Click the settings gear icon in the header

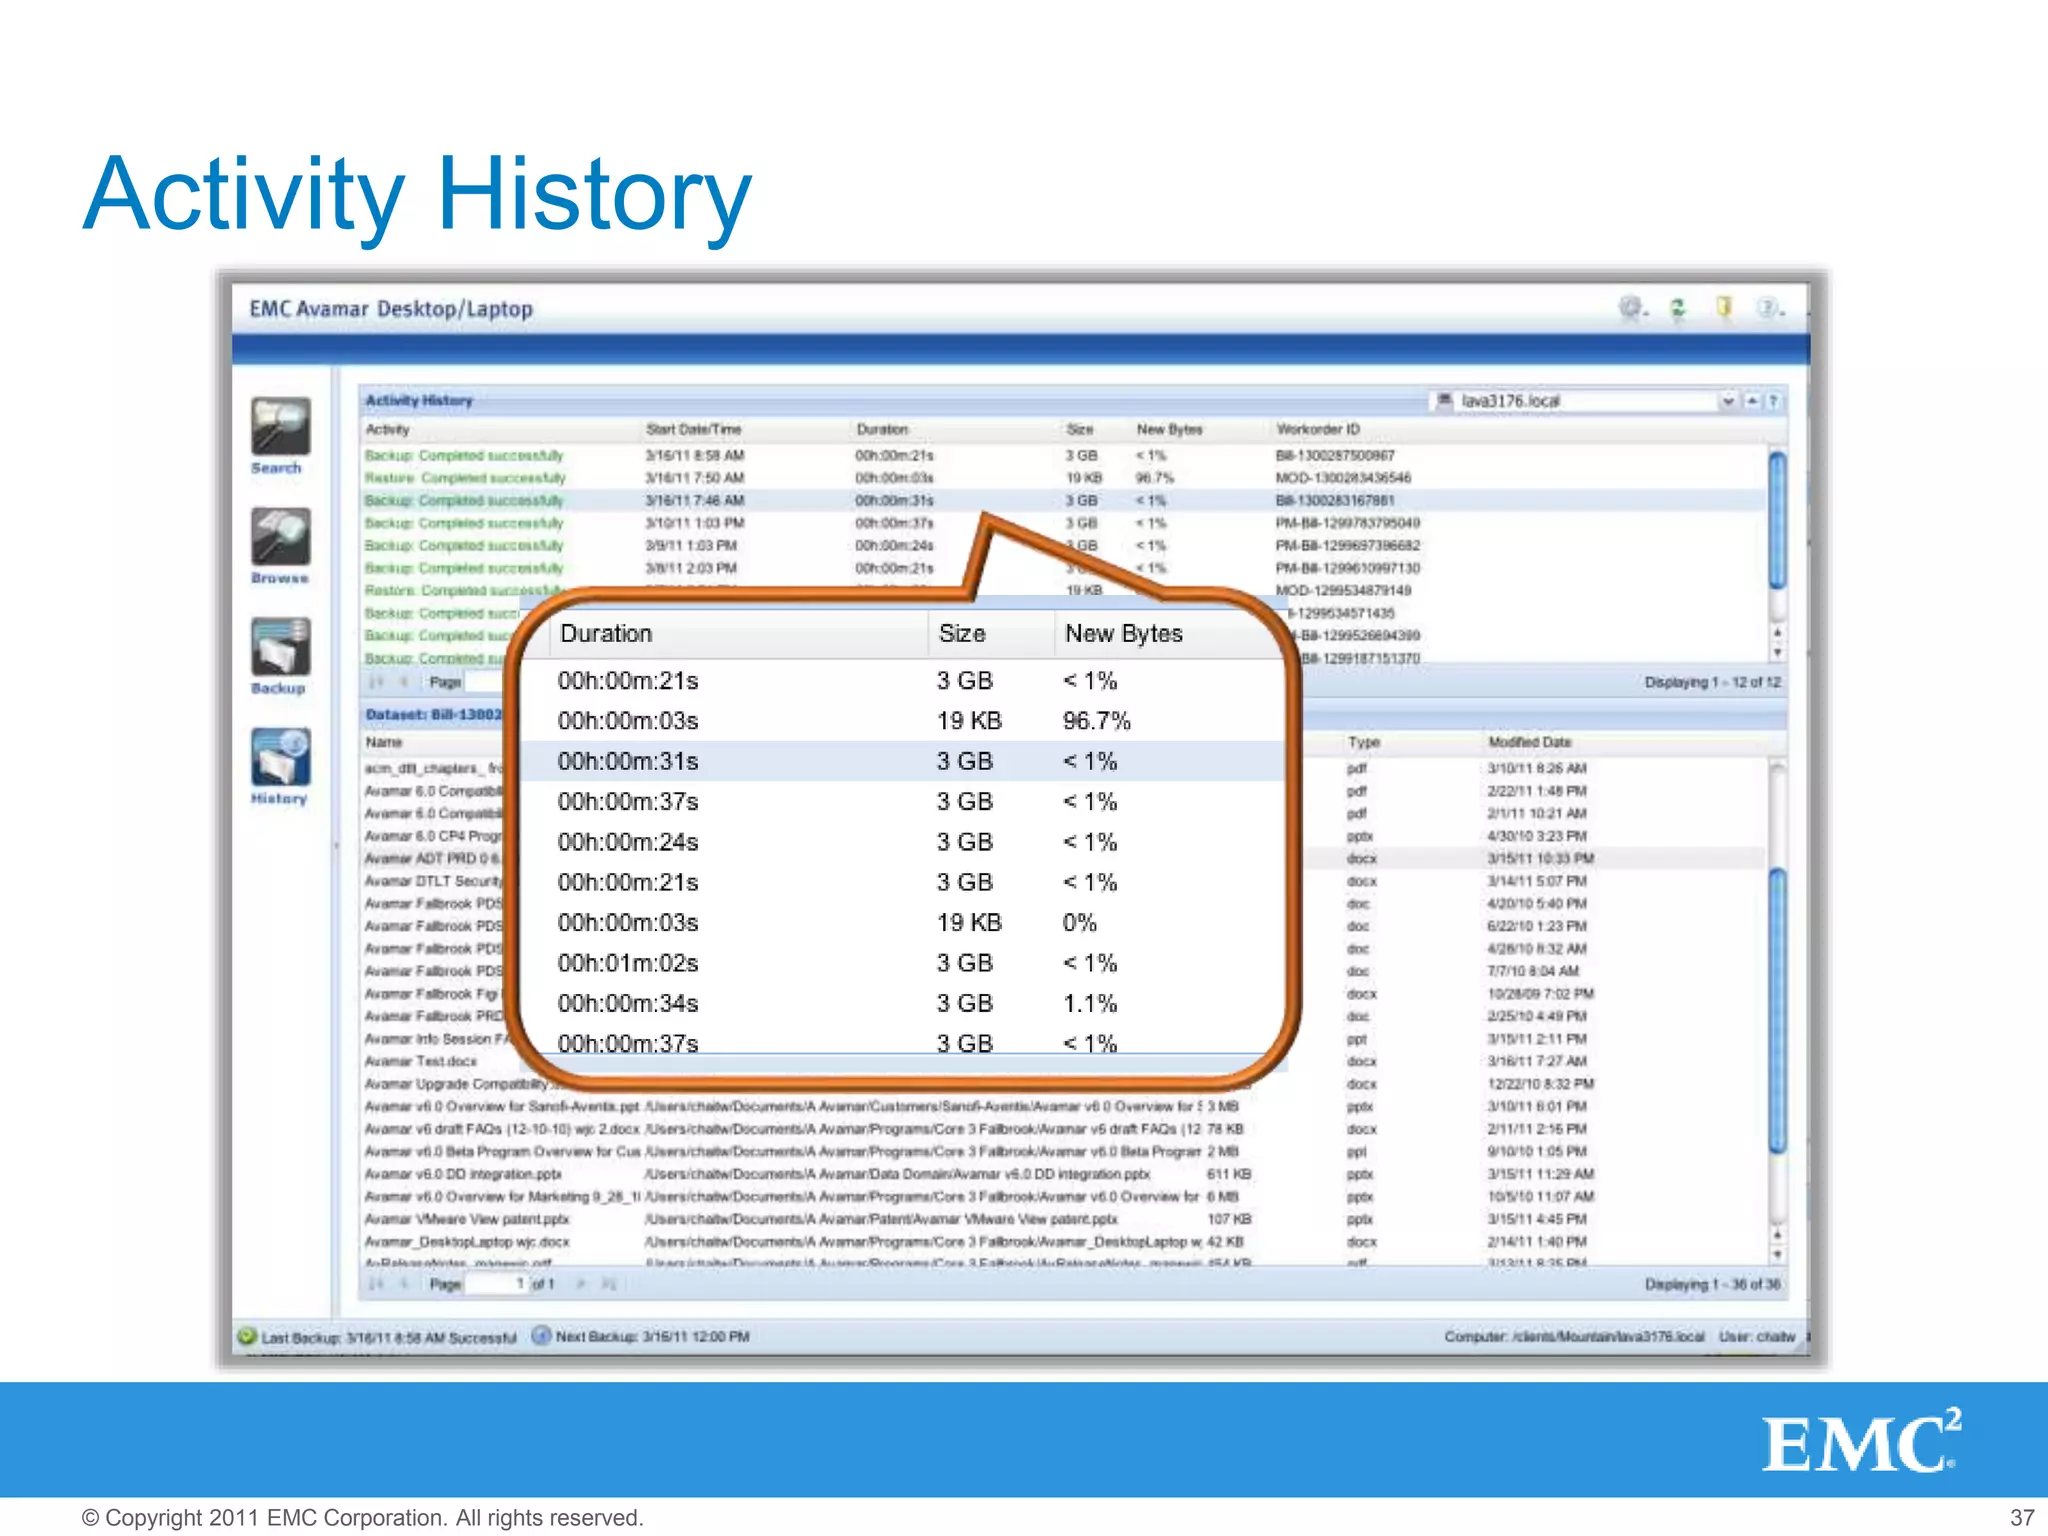[x=1631, y=308]
